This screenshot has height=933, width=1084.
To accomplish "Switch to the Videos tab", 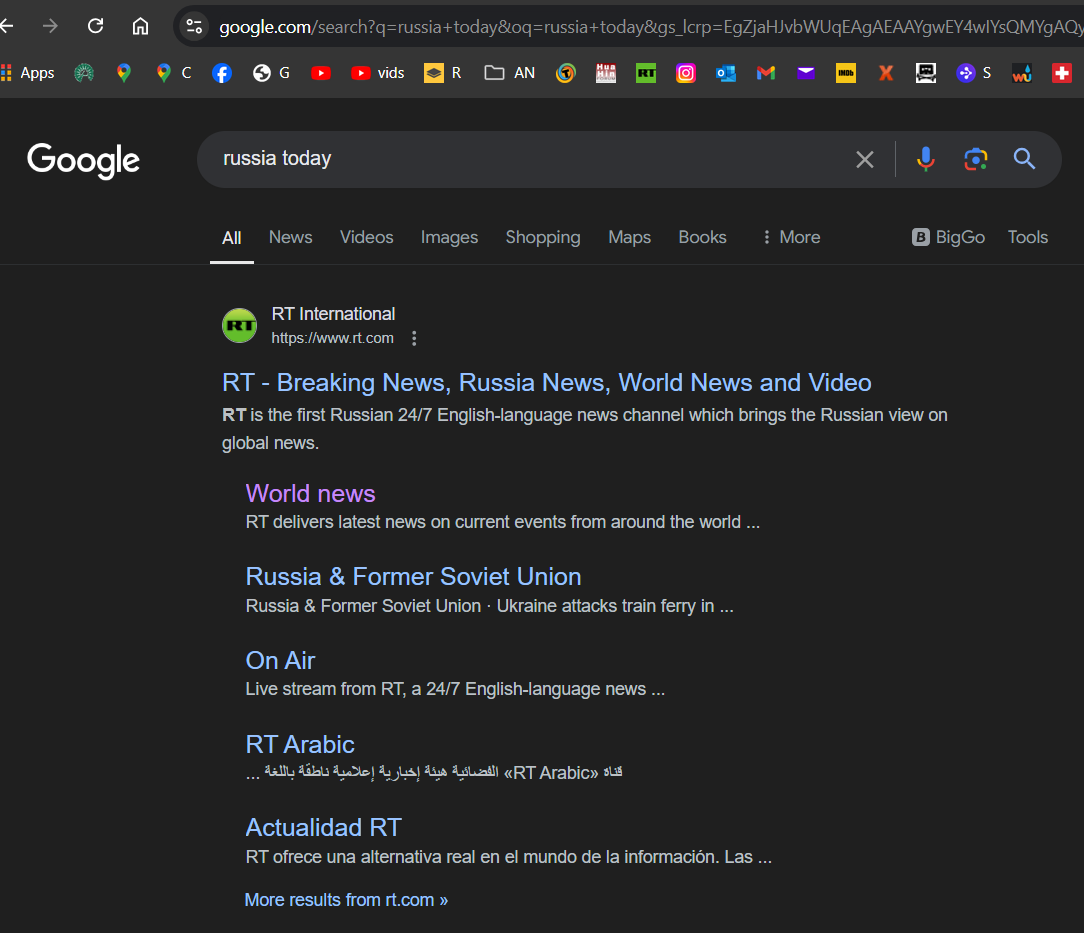I will coord(366,237).
